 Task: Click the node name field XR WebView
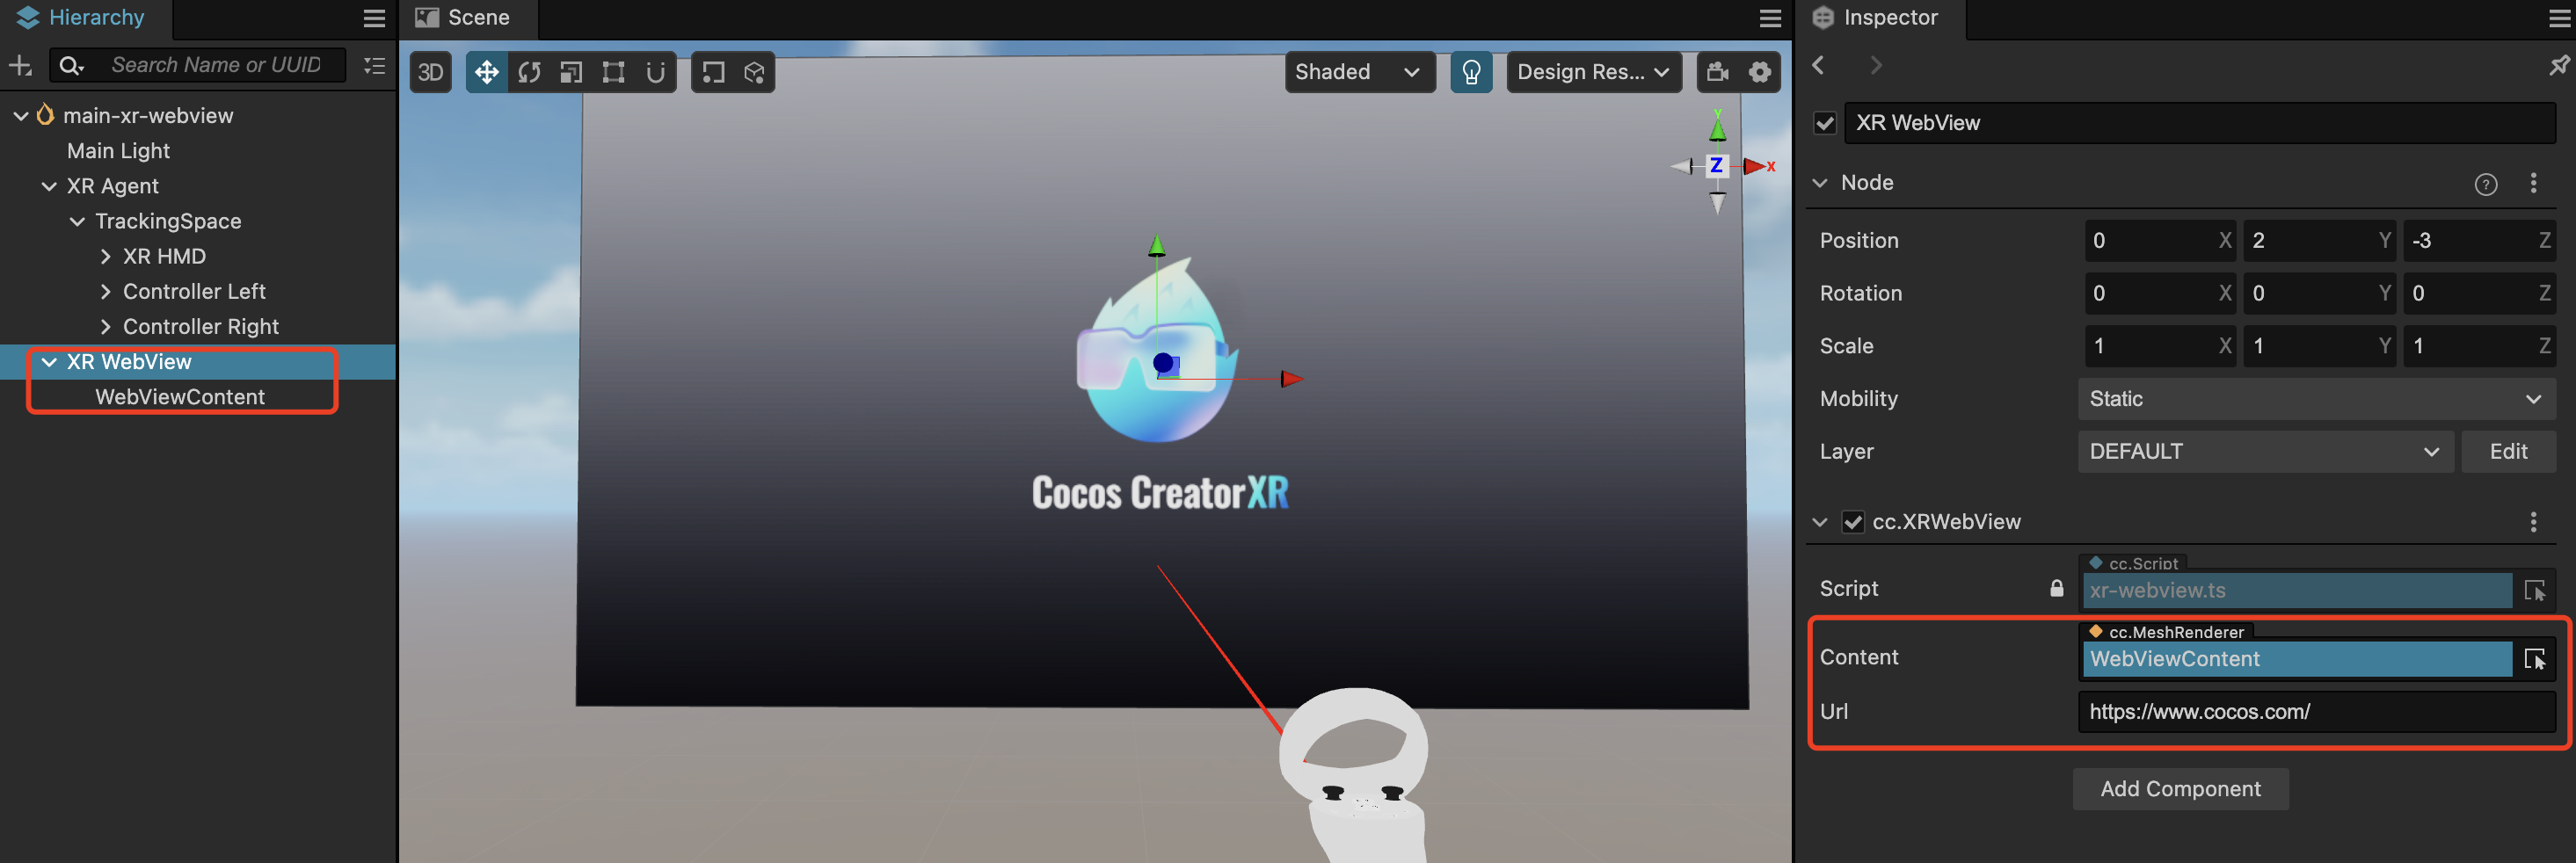coord(2199,123)
